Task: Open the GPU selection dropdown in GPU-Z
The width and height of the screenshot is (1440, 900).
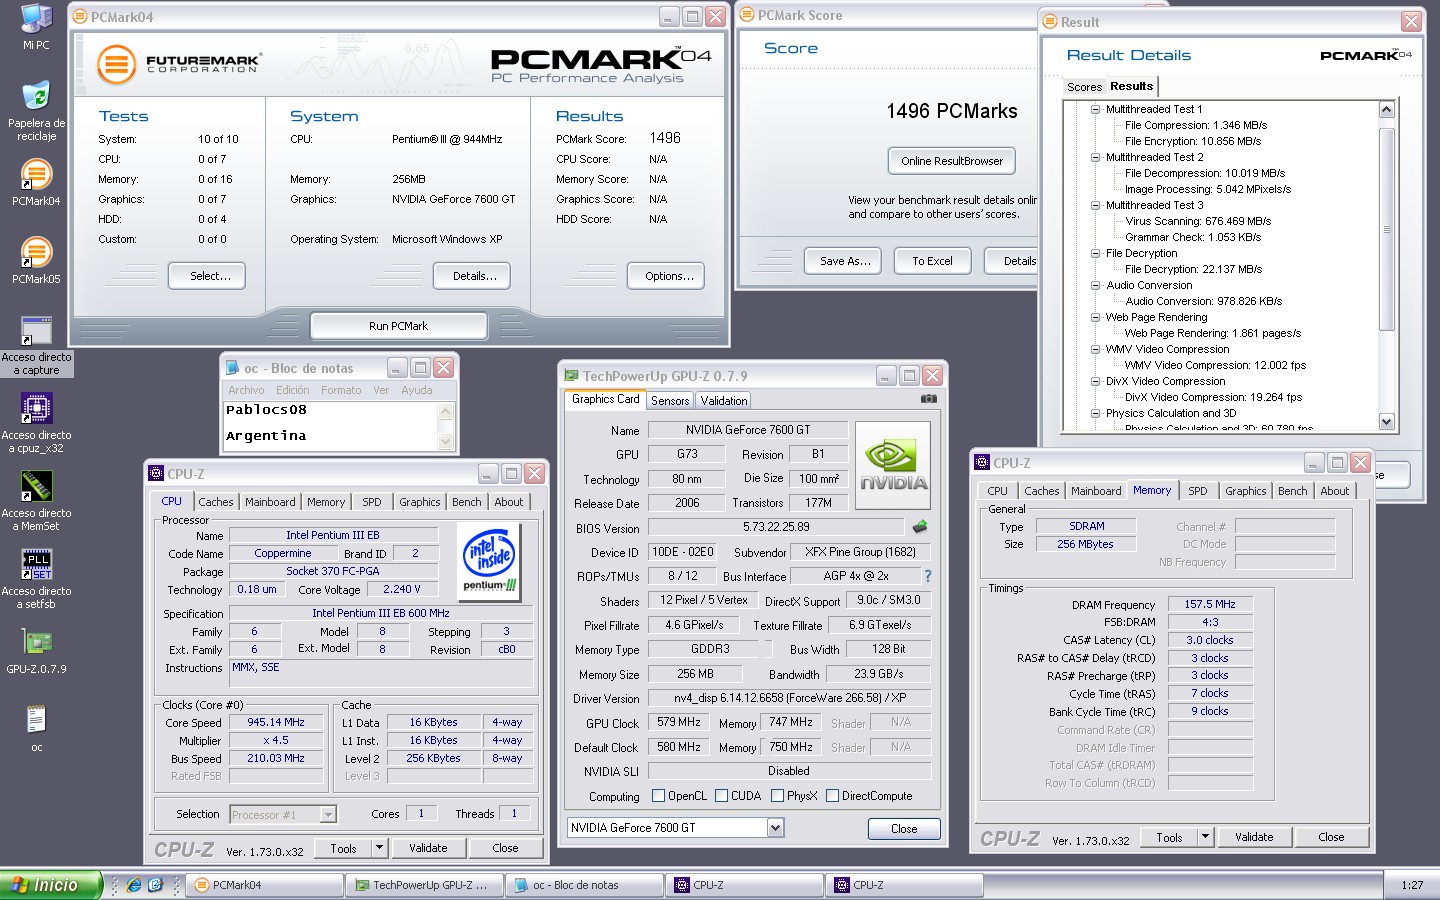Action: click(x=775, y=828)
